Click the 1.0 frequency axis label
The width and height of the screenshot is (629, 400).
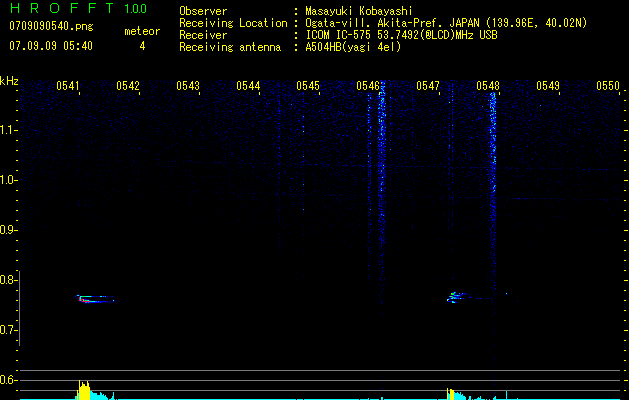tap(7, 180)
